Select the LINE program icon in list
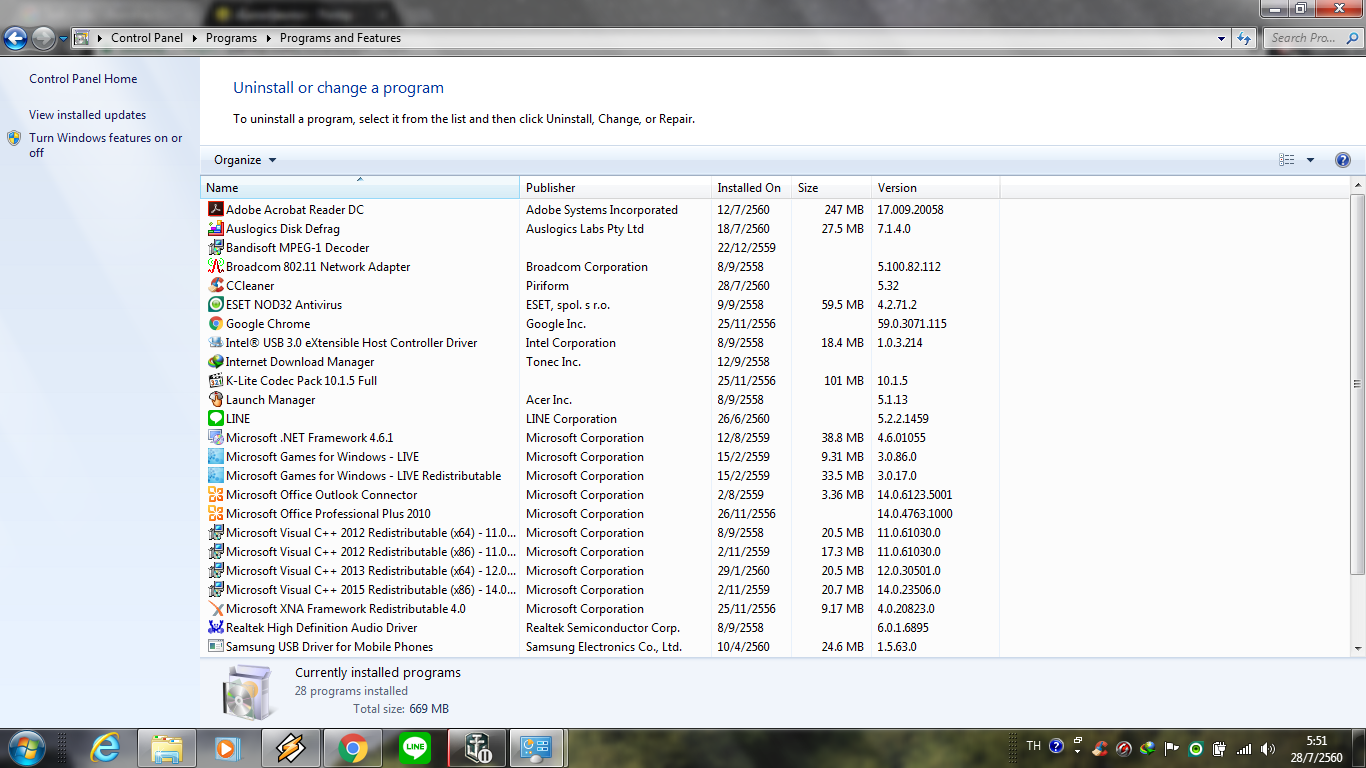1366x768 pixels. pos(215,419)
